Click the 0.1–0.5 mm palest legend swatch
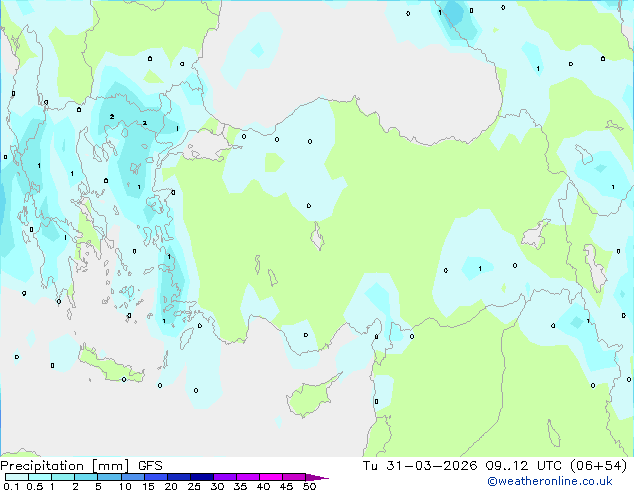This screenshot has width=634, height=490. point(17,477)
